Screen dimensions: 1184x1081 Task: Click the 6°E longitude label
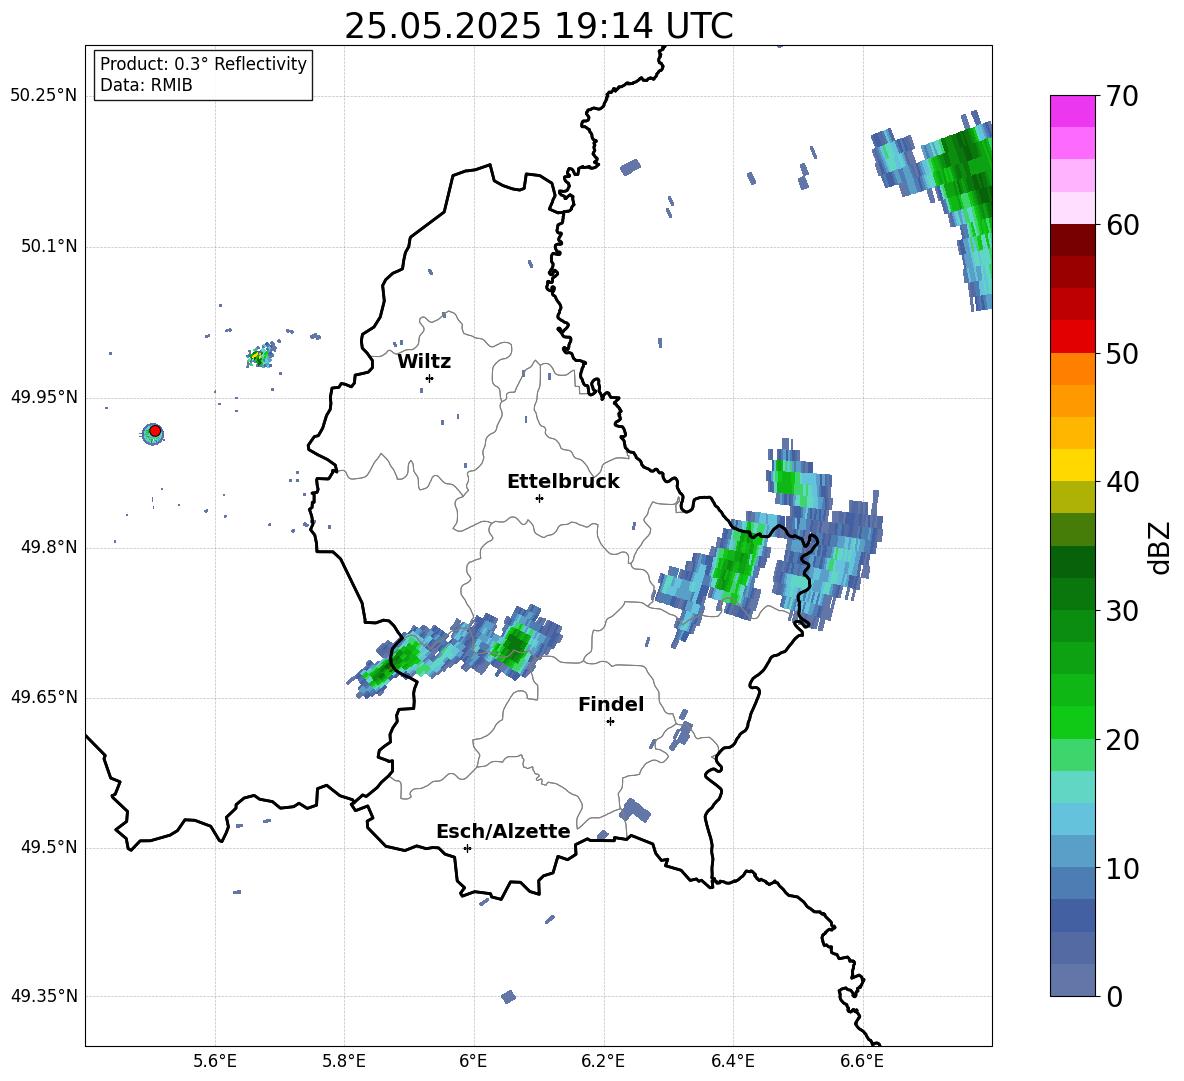473,1061
